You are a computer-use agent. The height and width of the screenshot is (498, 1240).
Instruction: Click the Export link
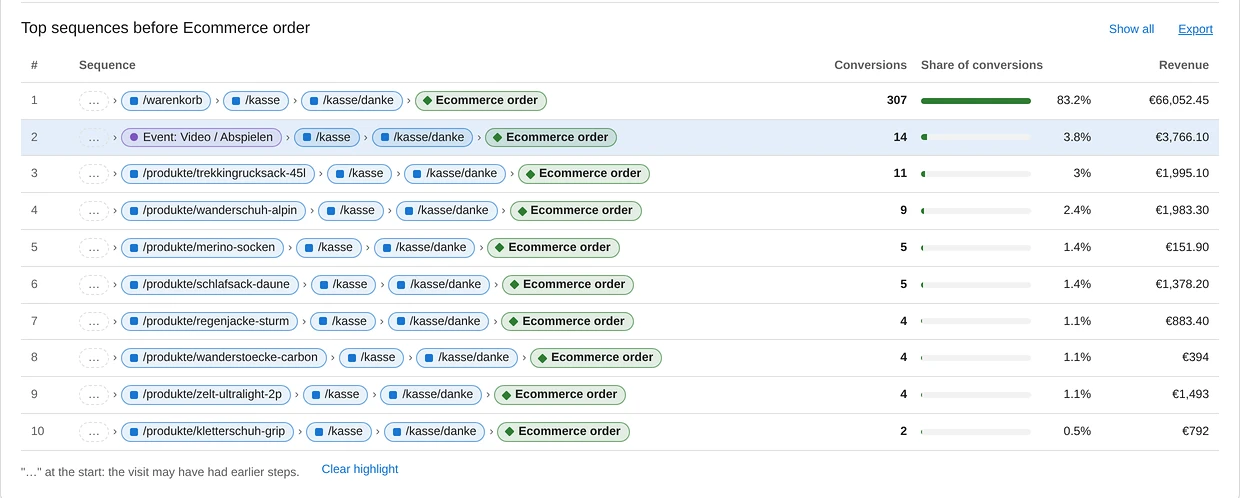pos(1195,29)
